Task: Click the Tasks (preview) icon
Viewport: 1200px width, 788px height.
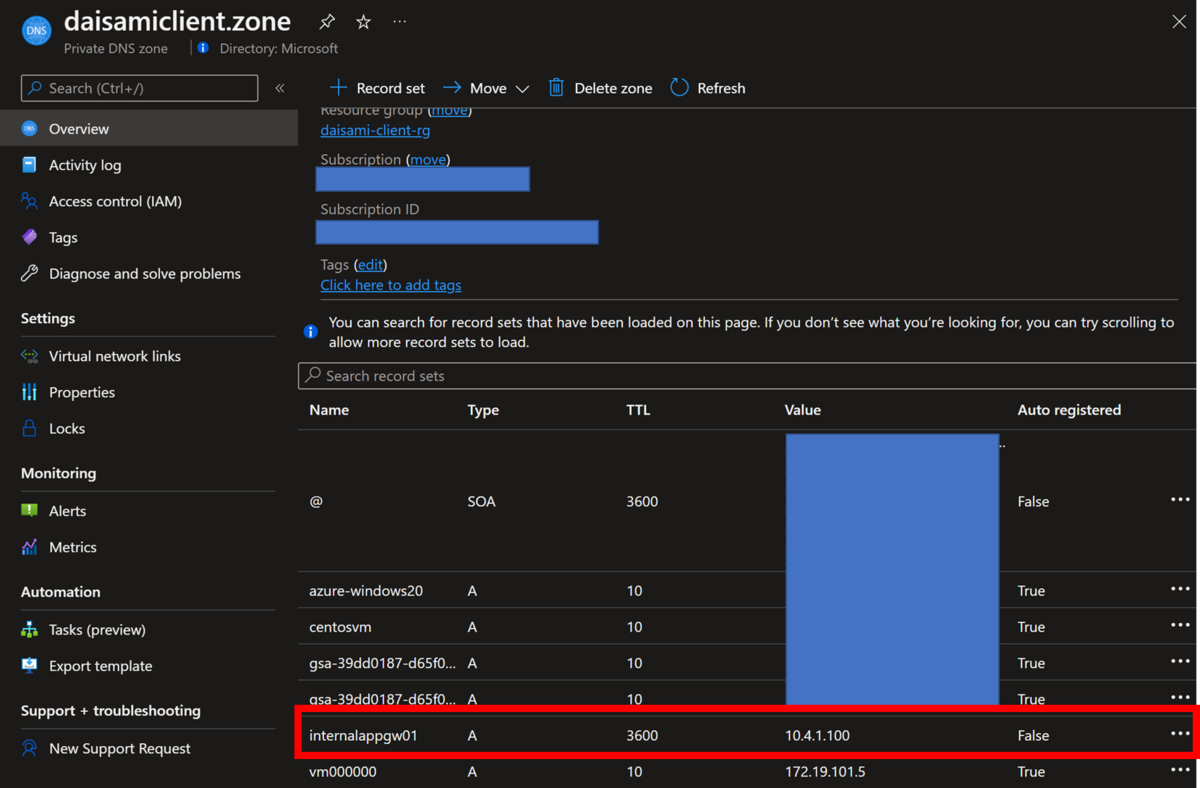Action: click(29, 630)
